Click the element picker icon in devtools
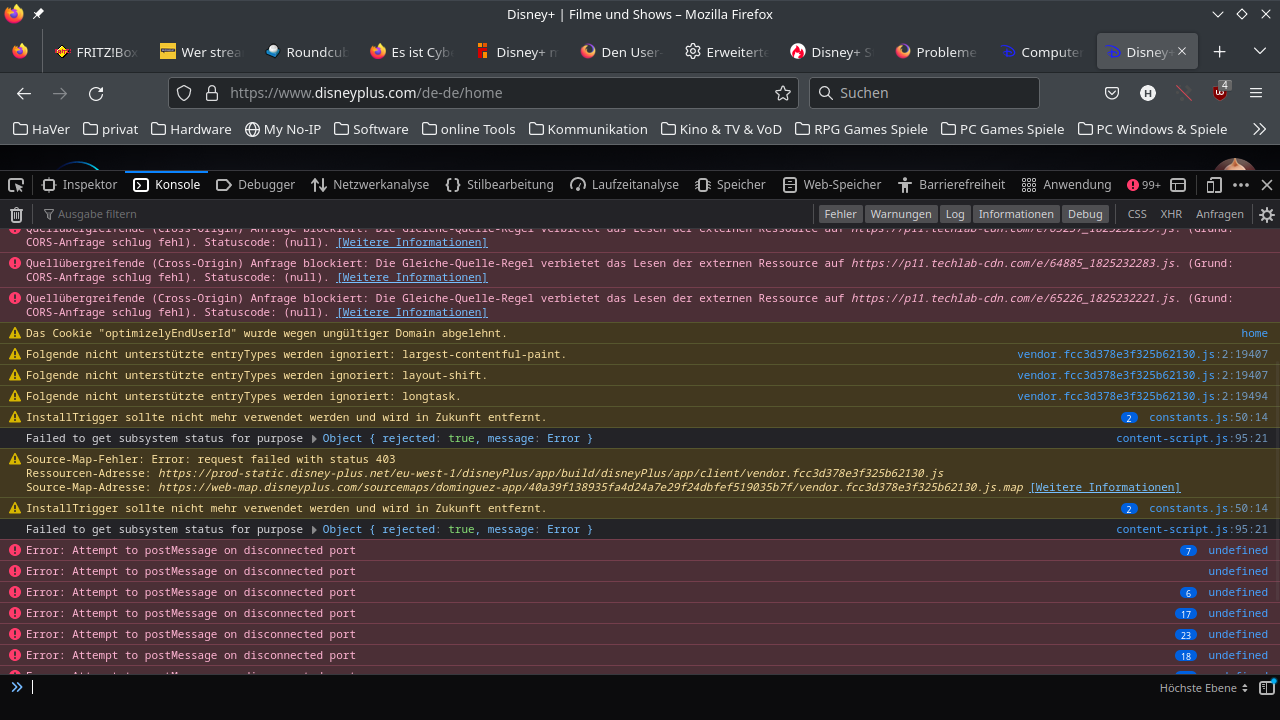 tap(16, 185)
